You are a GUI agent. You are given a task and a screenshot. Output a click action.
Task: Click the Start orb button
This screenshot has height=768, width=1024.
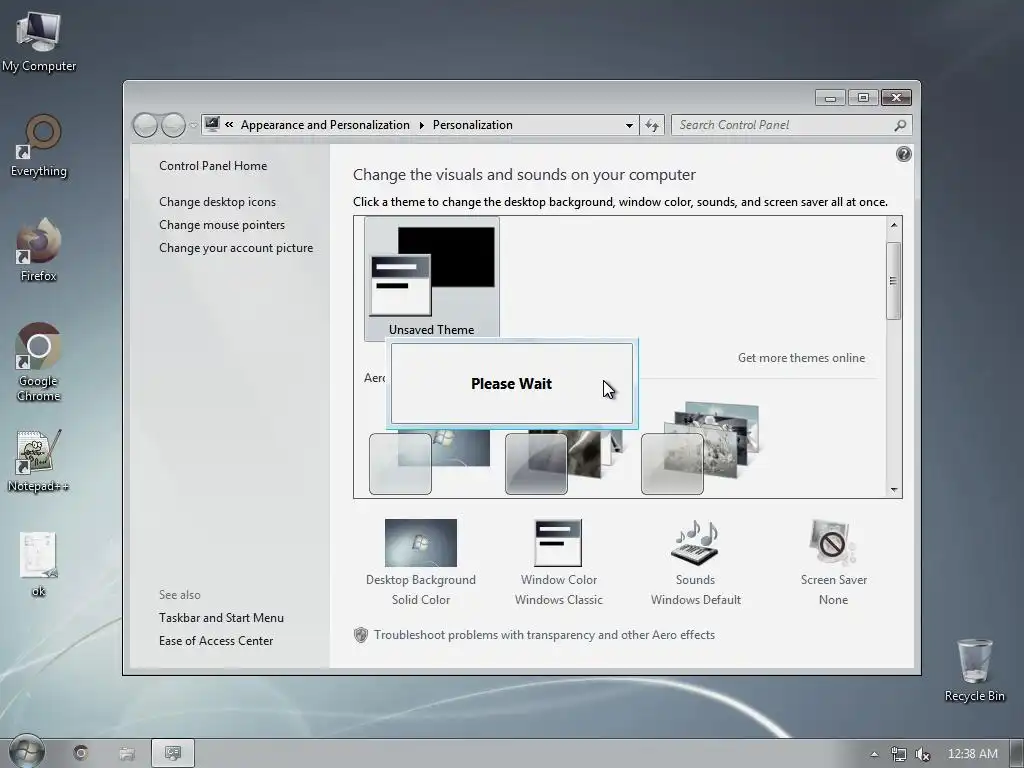pos(27,752)
